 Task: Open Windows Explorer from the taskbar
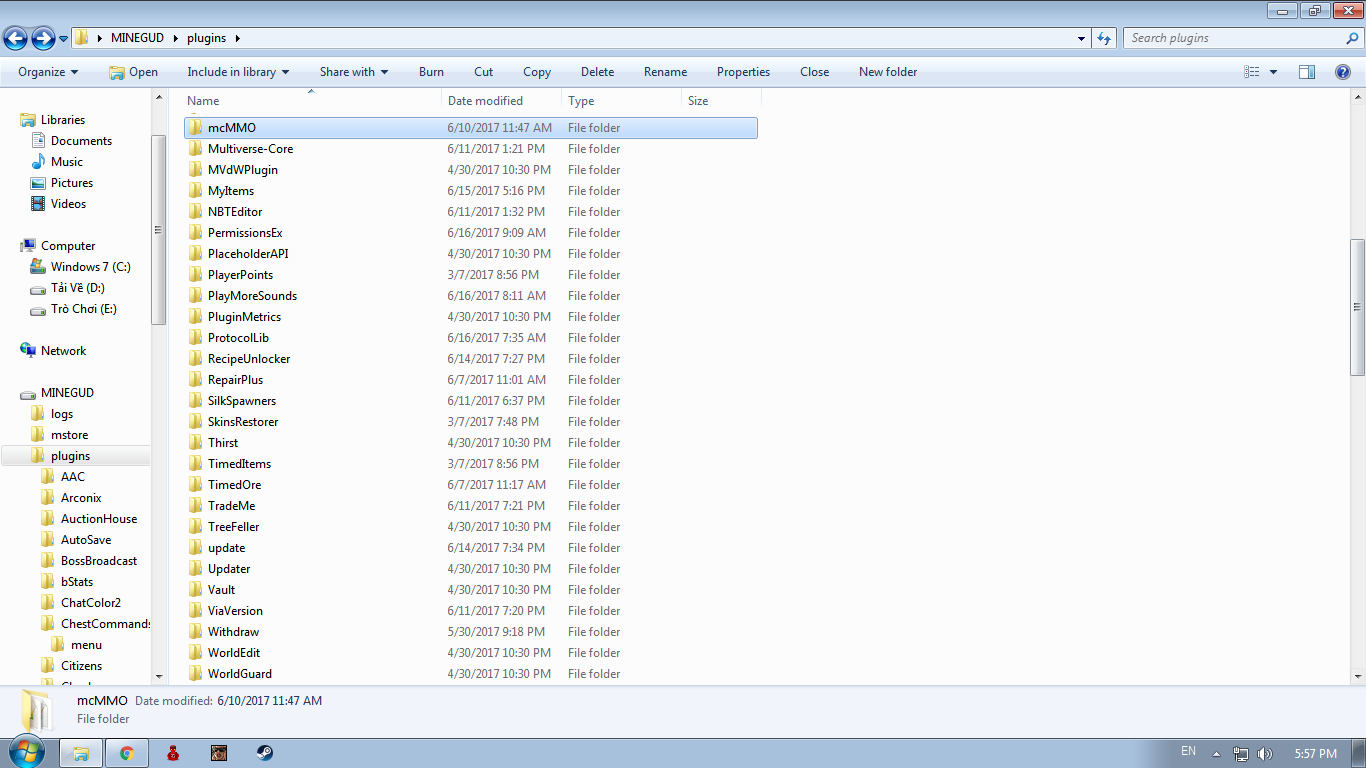pyautogui.click(x=81, y=753)
